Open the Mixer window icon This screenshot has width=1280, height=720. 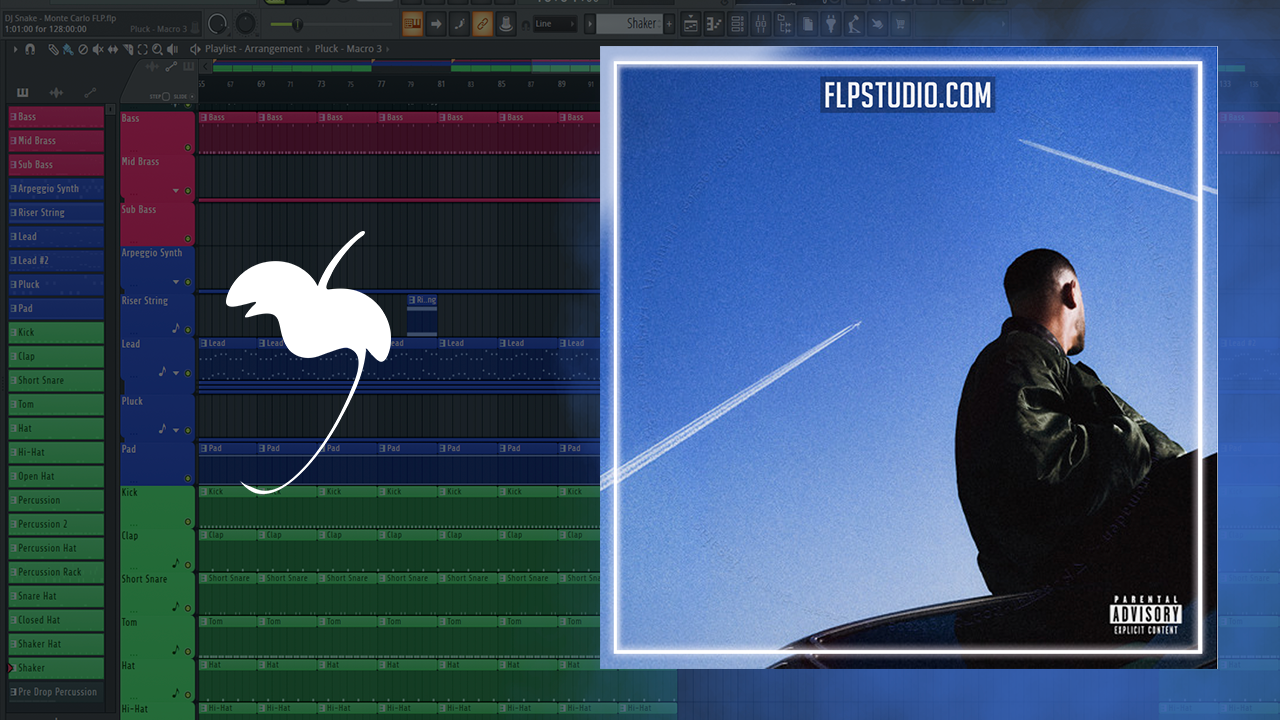(761, 24)
